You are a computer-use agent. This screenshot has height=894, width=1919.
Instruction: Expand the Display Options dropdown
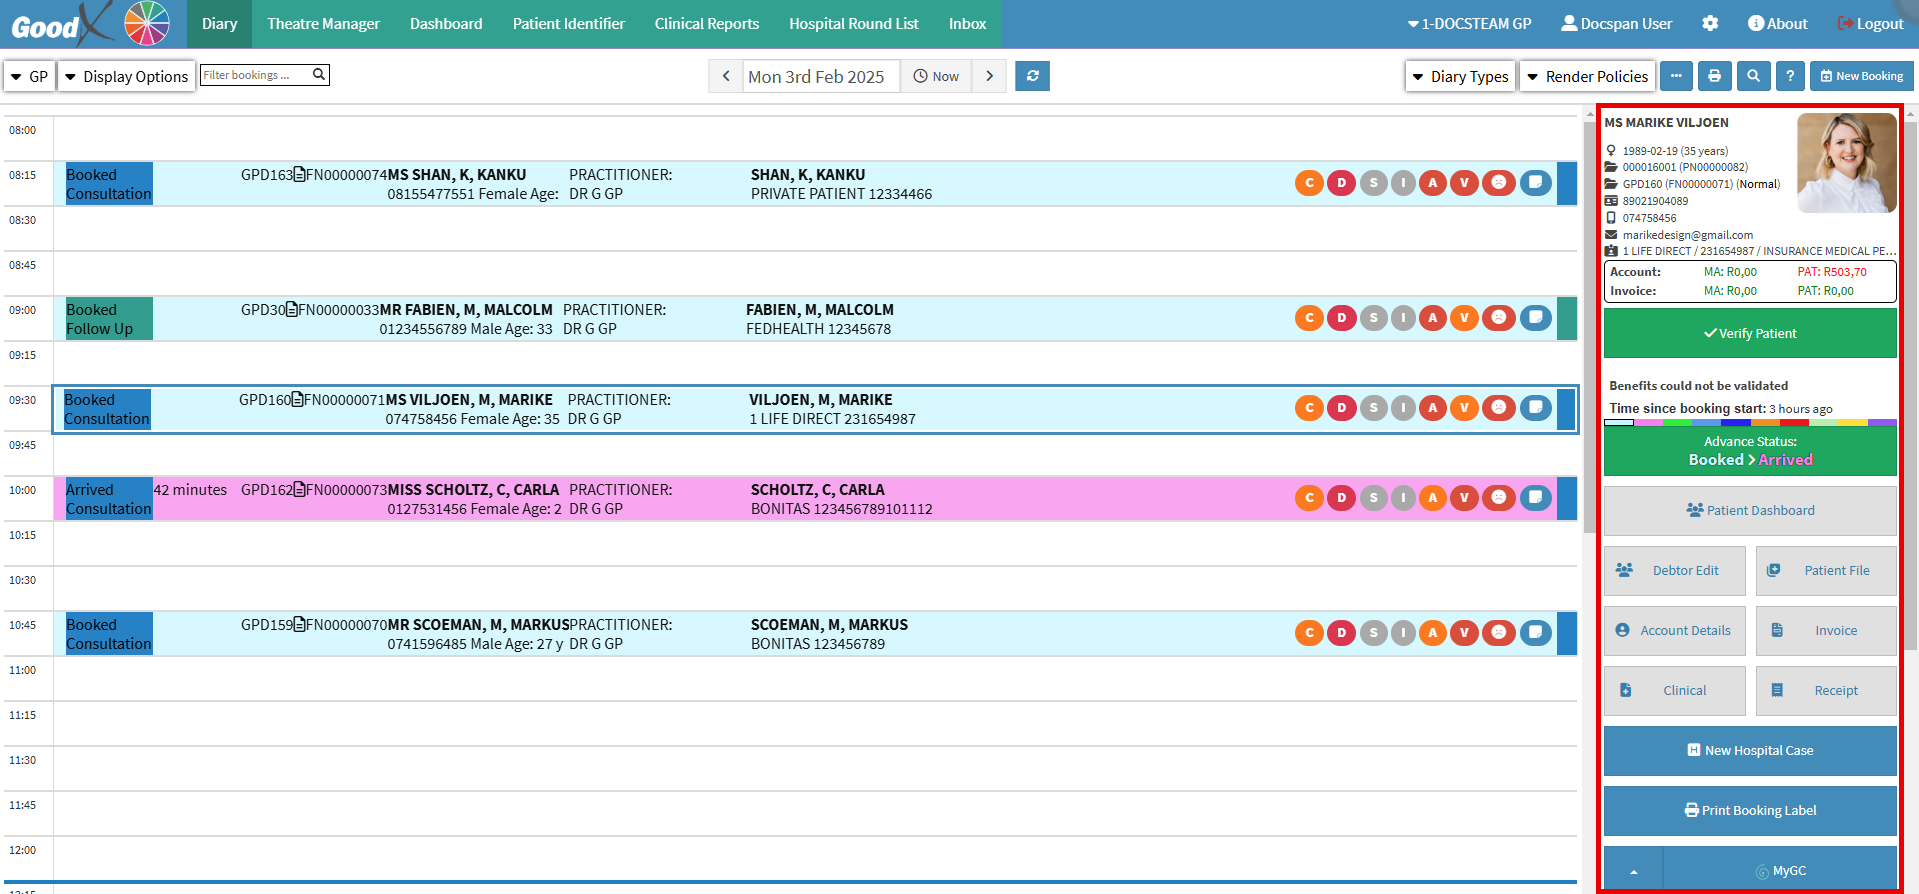point(126,76)
